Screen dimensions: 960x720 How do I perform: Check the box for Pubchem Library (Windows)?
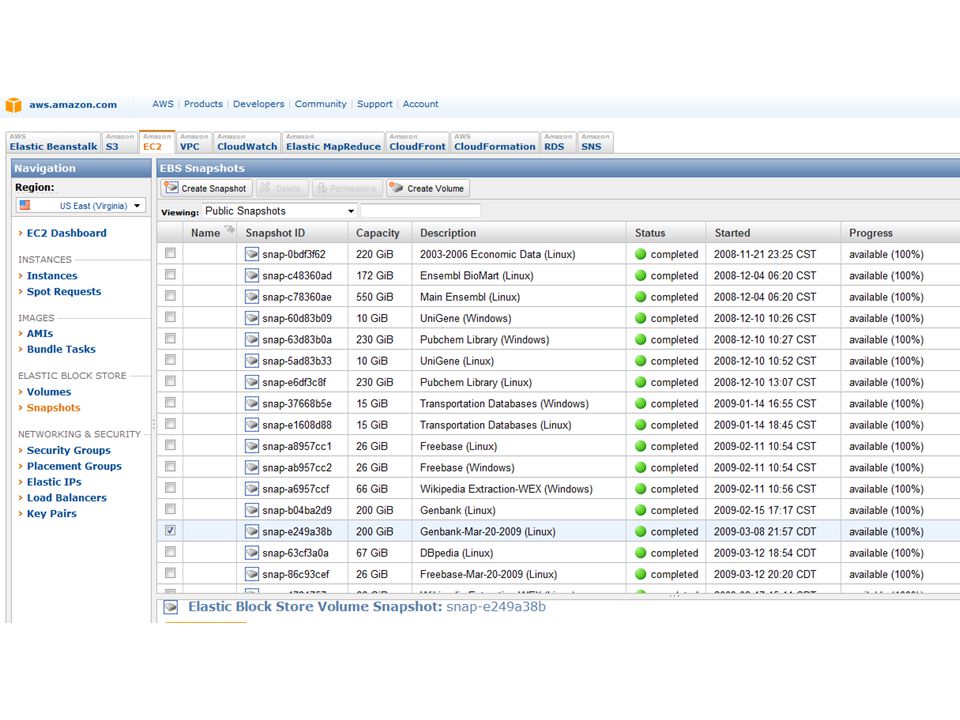(x=170, y=339)
